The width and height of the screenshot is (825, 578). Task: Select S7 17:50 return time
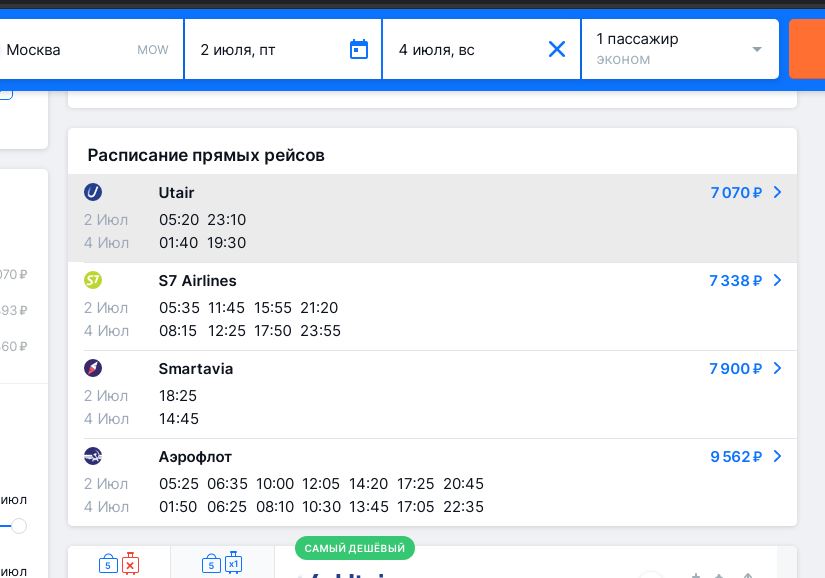click(x=273, y=331)
